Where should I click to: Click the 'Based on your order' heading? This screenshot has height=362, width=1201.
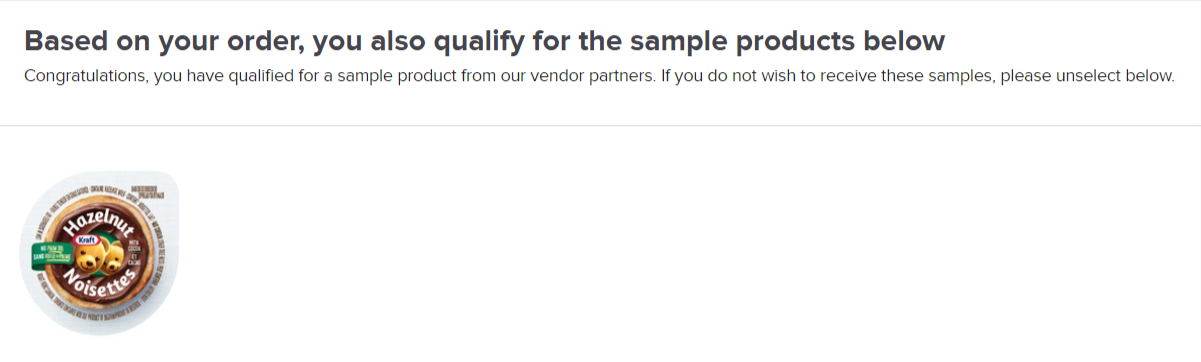485,41
